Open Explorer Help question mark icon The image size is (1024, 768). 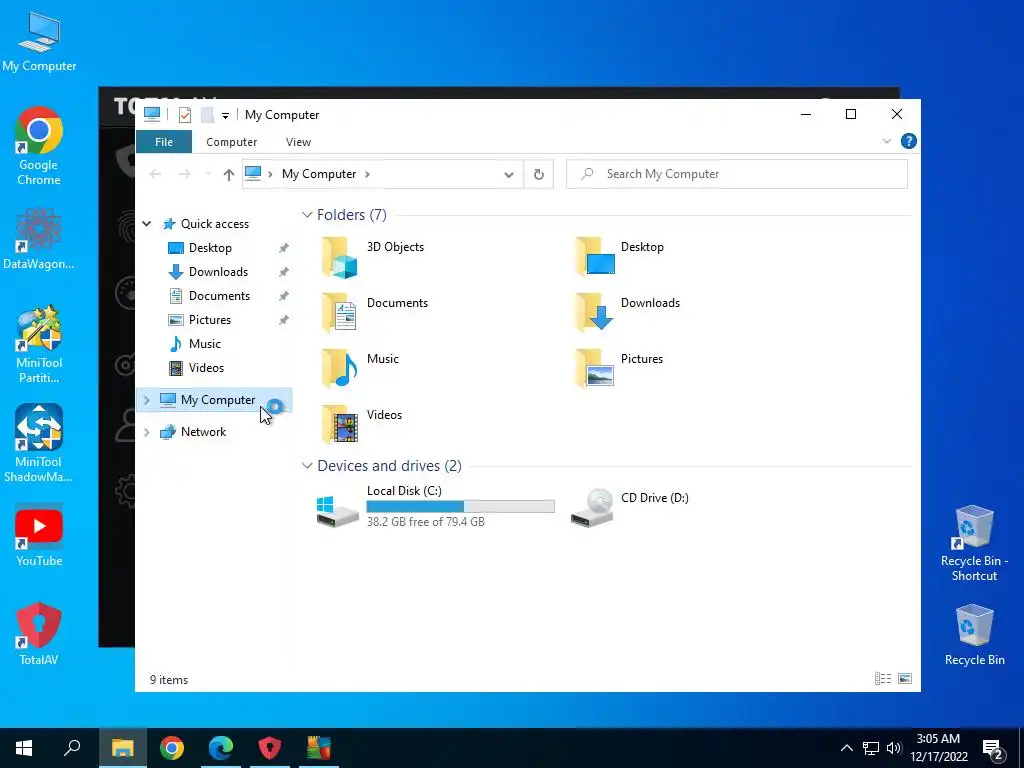[x=908, y=141]
